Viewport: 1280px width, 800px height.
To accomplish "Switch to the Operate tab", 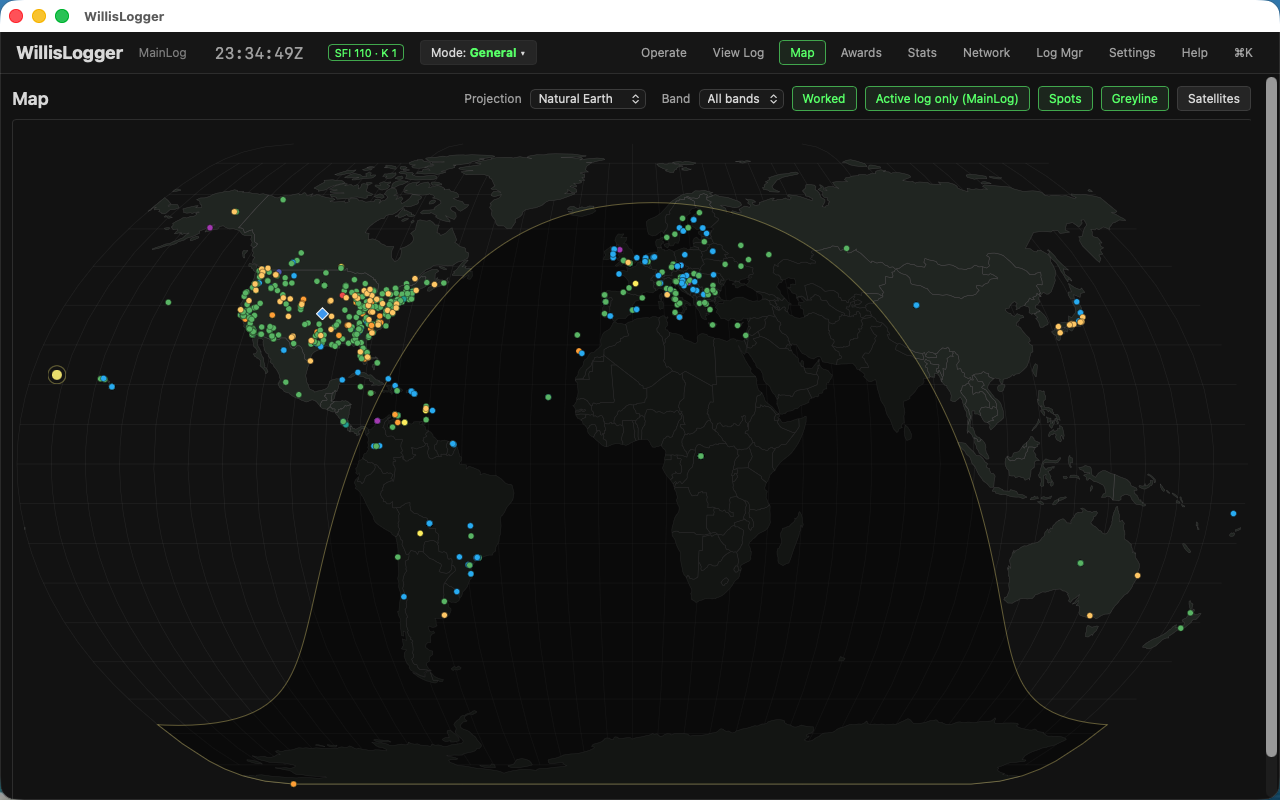I will [664, 53].
